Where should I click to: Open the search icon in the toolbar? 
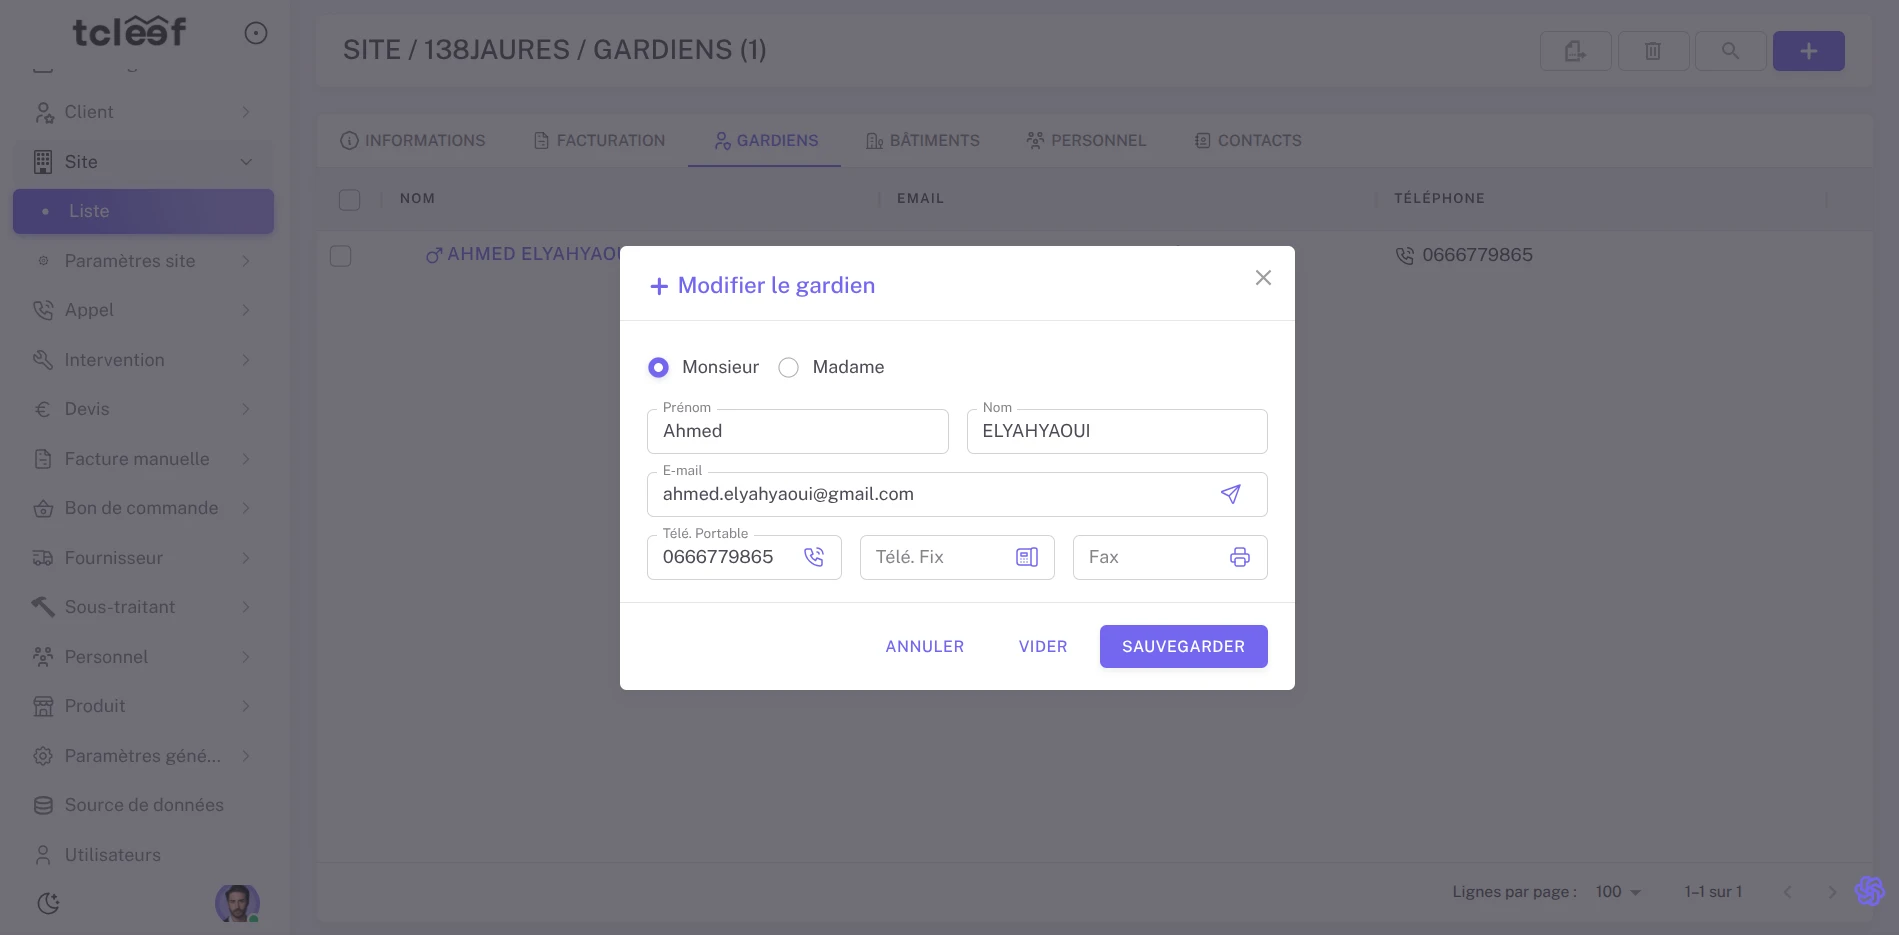click(1731, 50)
